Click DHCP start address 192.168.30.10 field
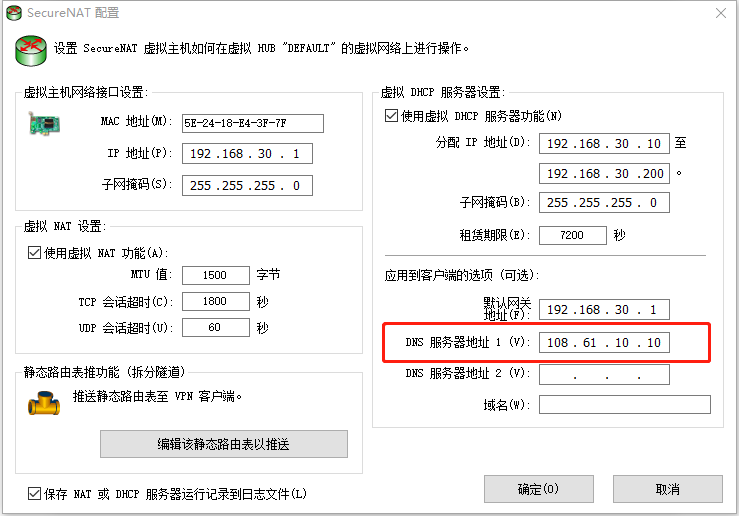This screenshot has width=739, height=516. point(604,144)
